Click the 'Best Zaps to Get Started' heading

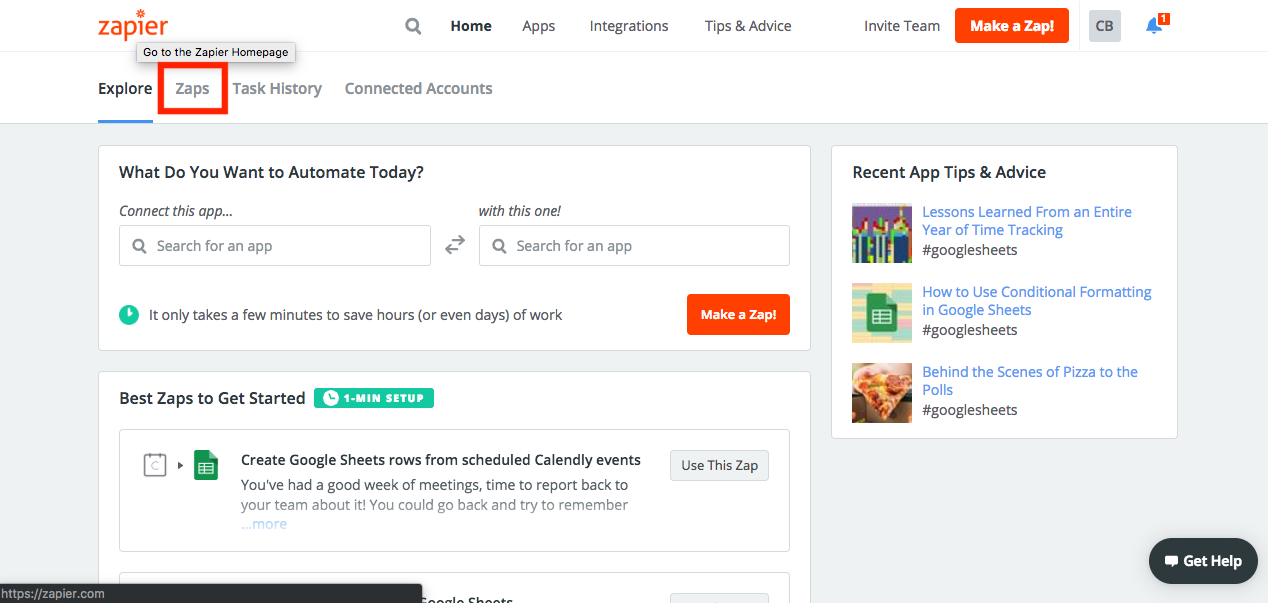click(x=212, y=398)
